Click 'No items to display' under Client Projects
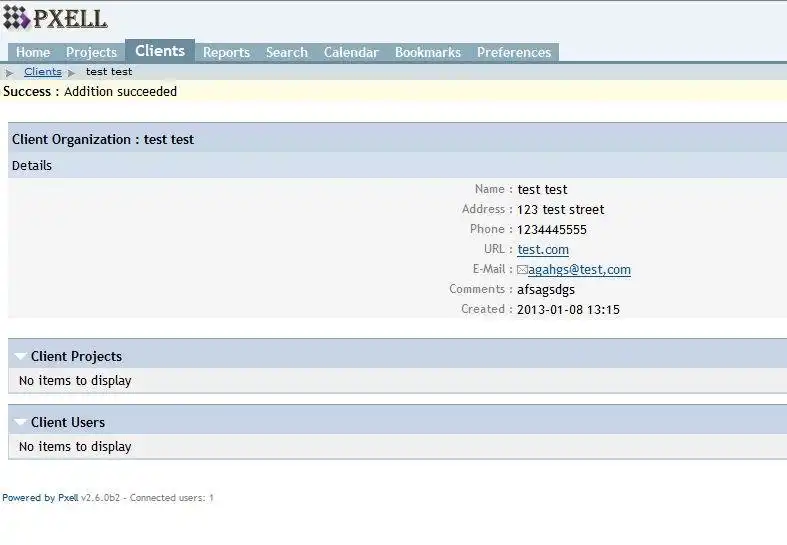This screenshot has width=787, height=545. coord(75,381)
